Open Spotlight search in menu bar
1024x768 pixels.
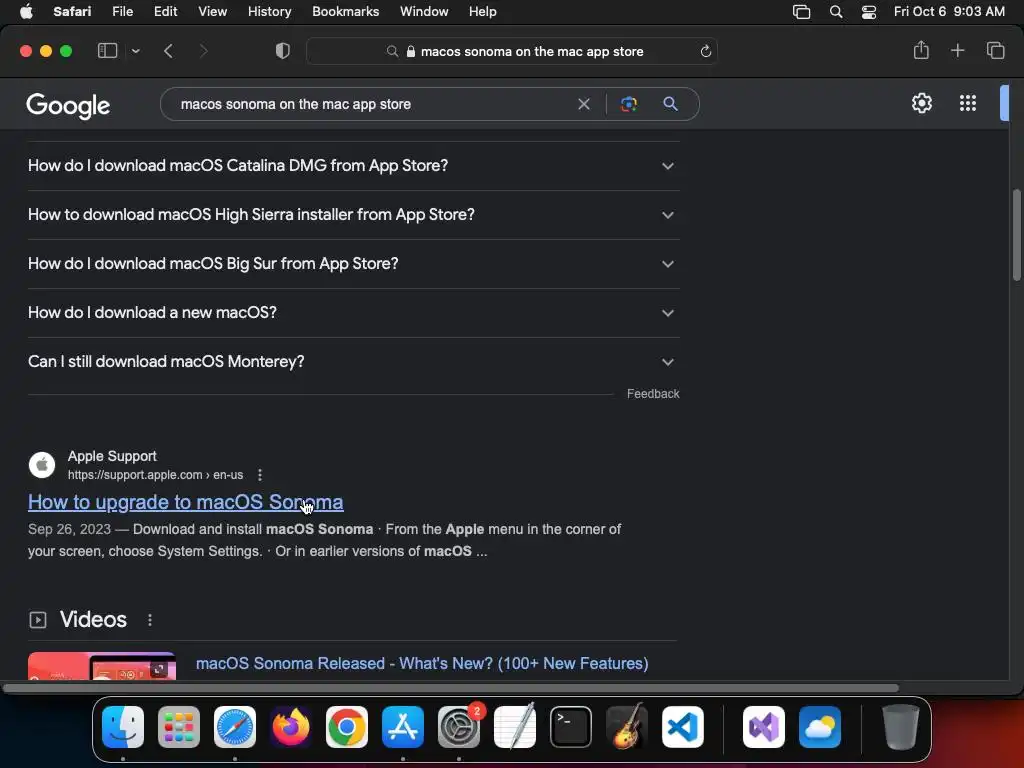point(835,12)
